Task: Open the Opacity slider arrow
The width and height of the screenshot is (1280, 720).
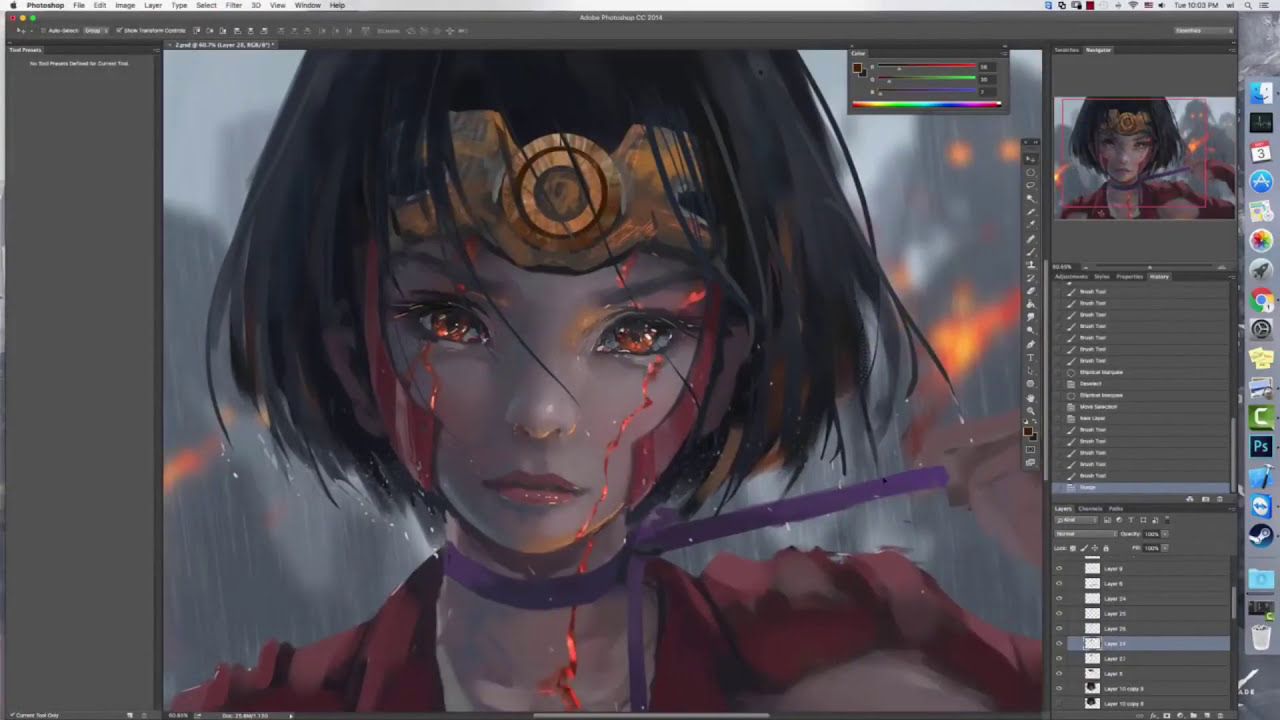Action: (x=1165, y=534)
